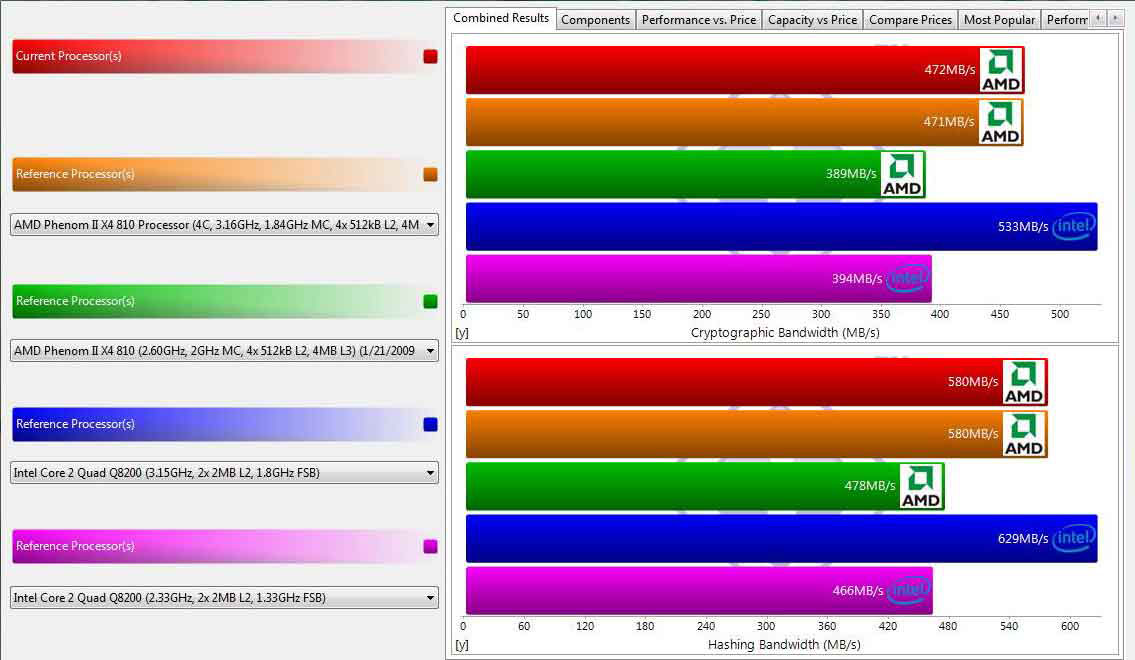Click the AMD logo on the 389MB/s bar
1135x660 pixels.
coord(902,174)
